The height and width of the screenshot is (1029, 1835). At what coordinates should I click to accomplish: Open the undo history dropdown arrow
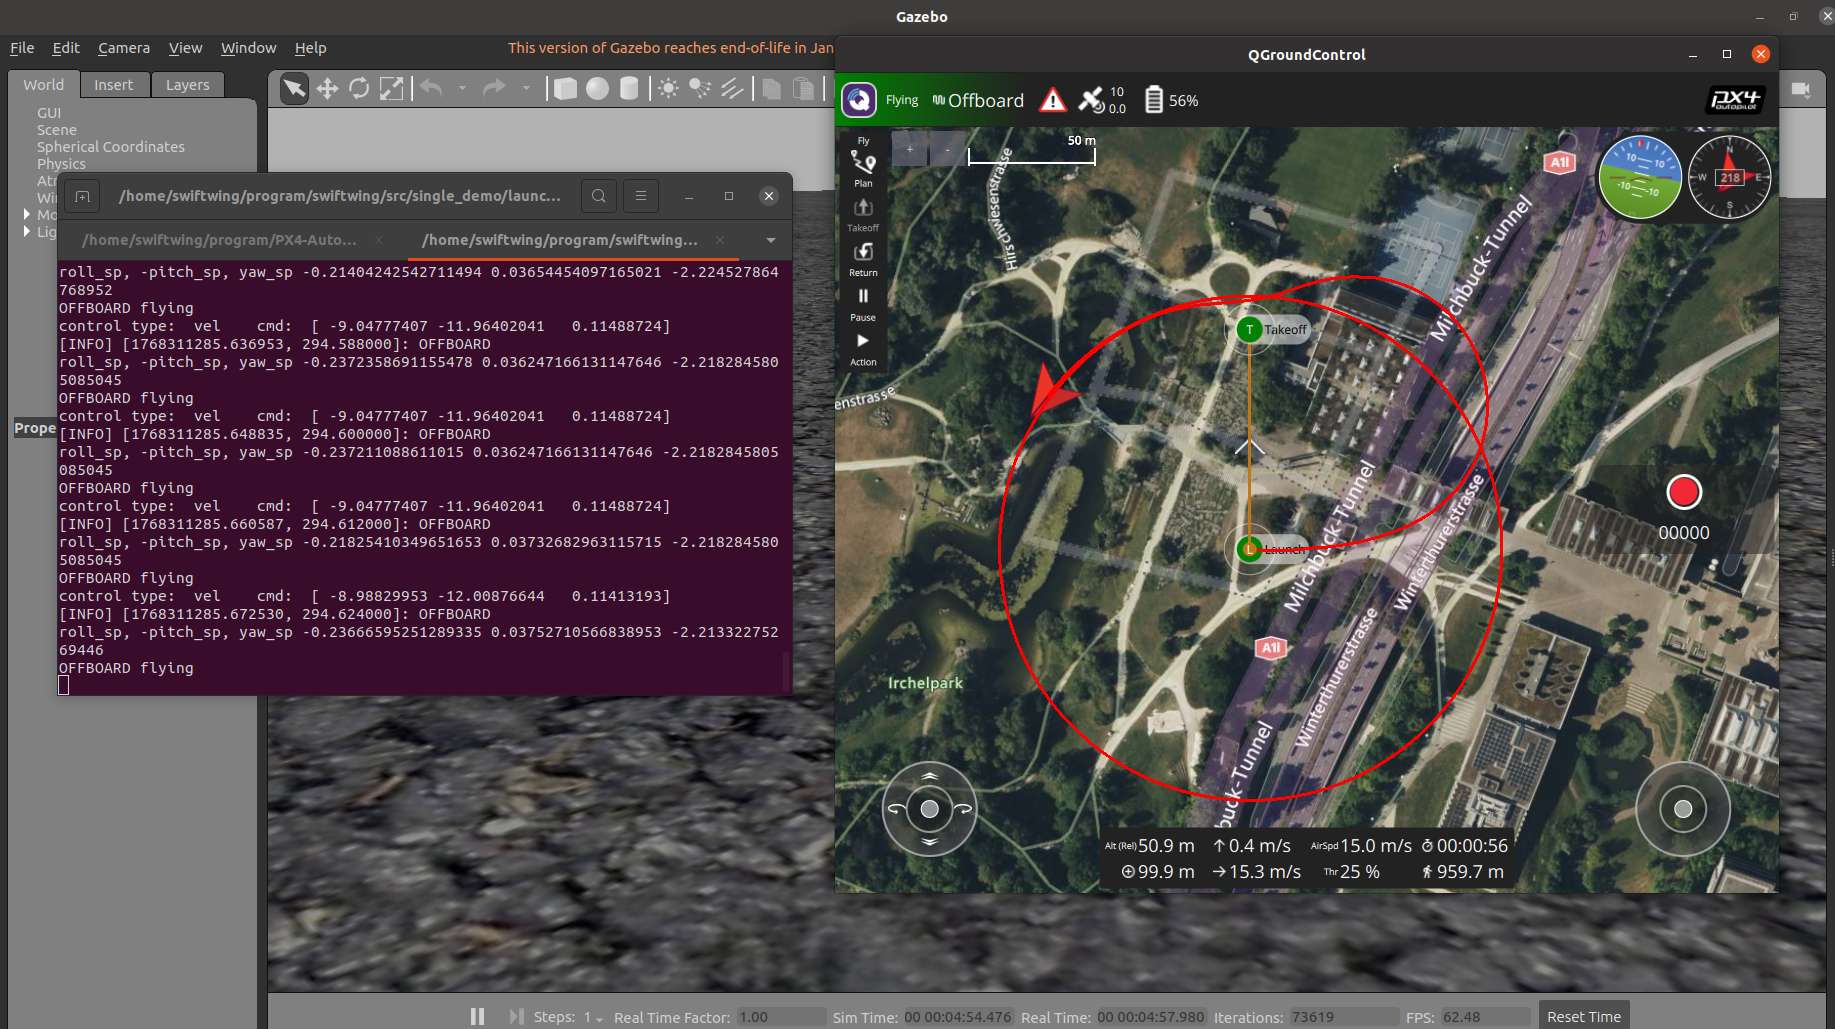(462, 89)
